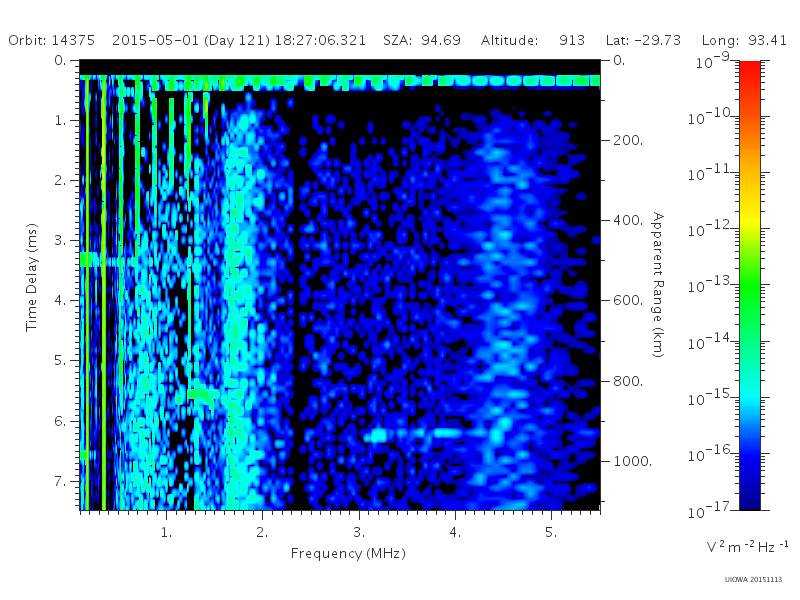Click the time delay tick label '5.'
The height and width of the screenshot is (600, 800).
[x=60, y=361]
